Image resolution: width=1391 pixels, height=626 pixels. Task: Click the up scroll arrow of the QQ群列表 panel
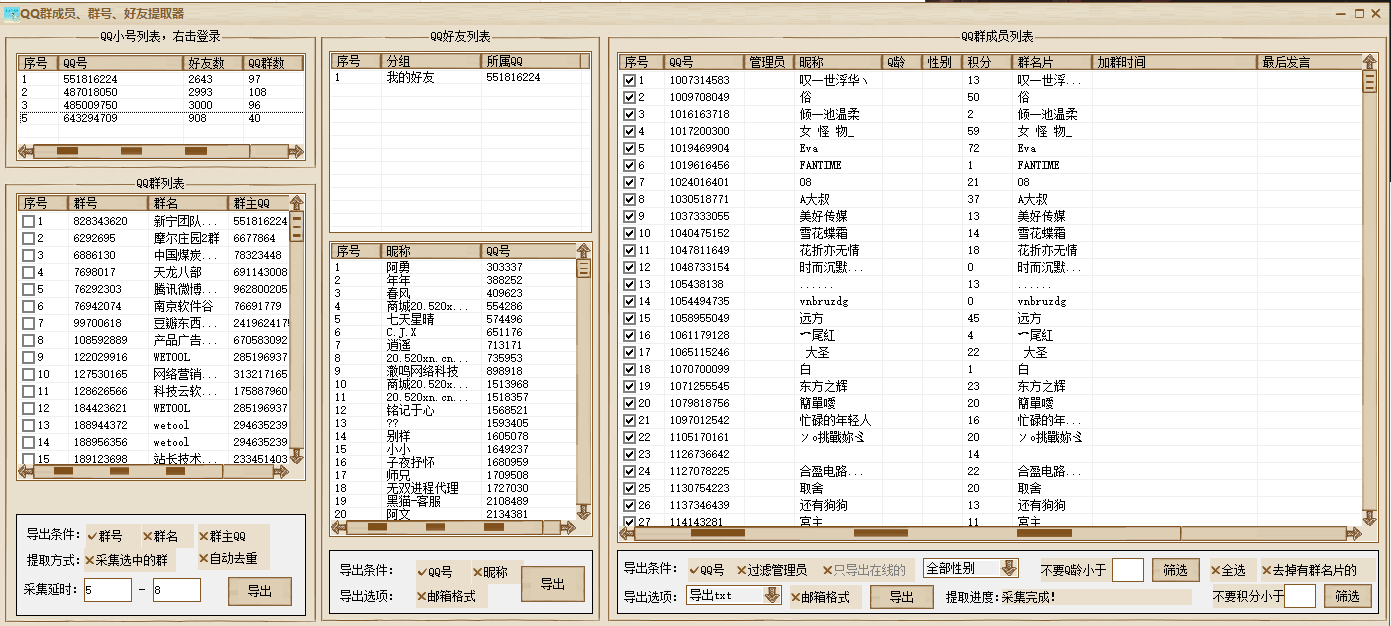tap(296, 202)
